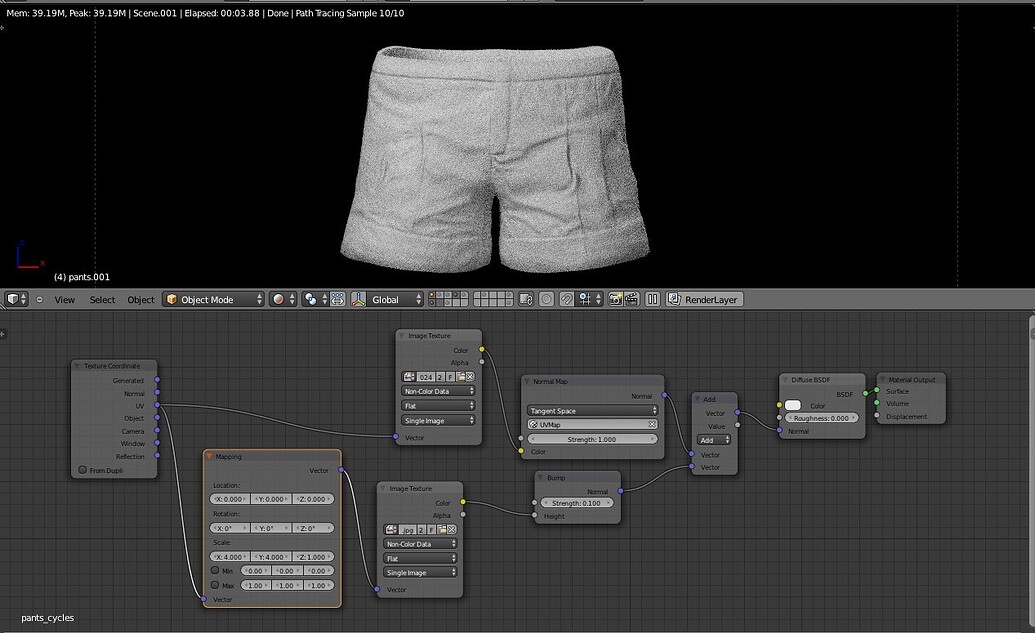Adjust Bump Strength 0.100 slider
Screen dimensions: 1035x633
[x=577, y=503]
